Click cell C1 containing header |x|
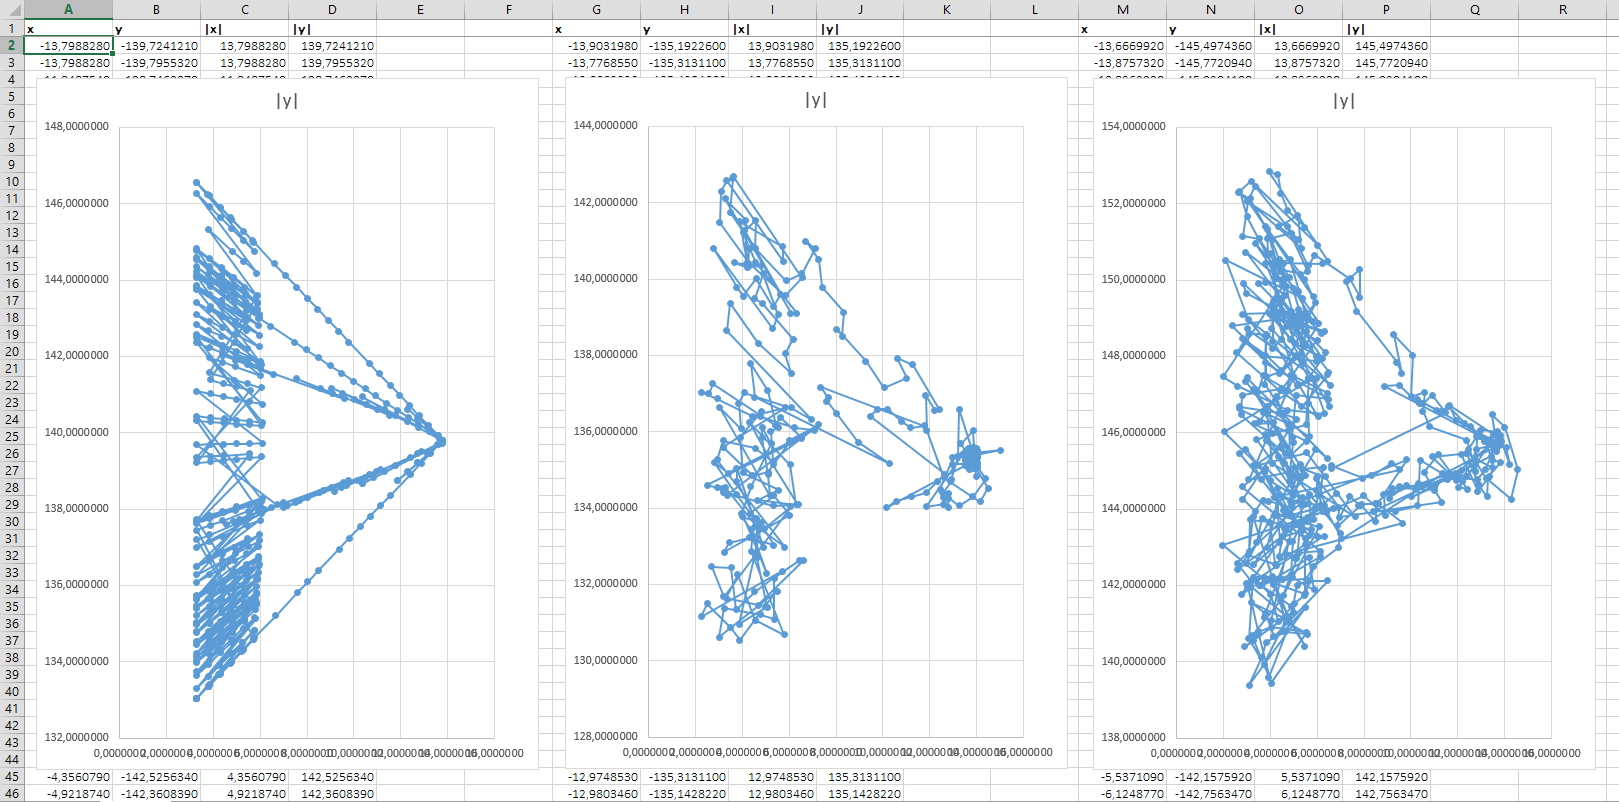The height and width of the screenshot is (802, 1619). pyautogui.click(x=244, y=28)
